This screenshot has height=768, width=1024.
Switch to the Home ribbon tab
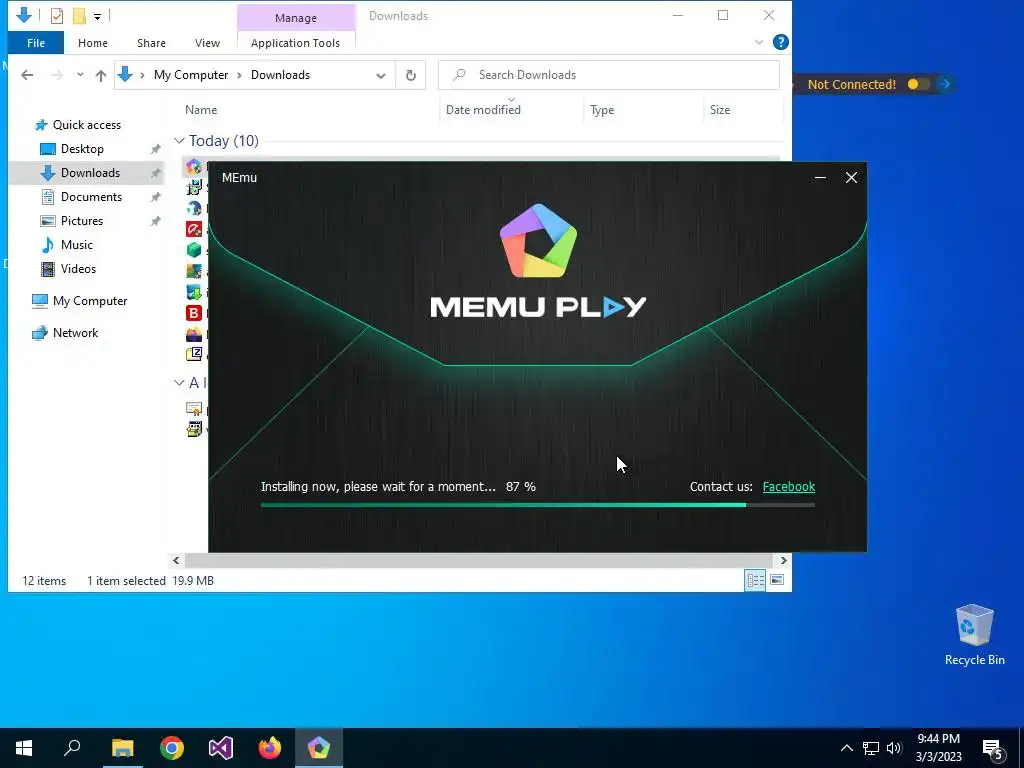point(93,43)
